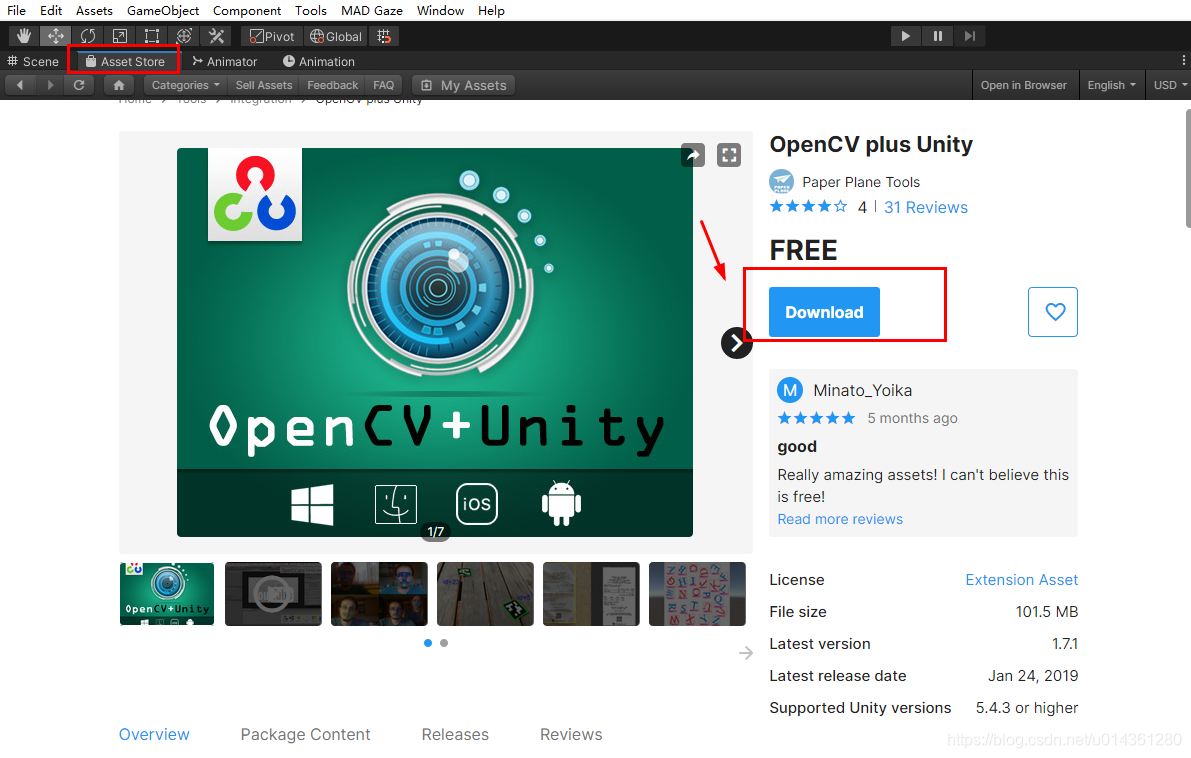The width and height of the screenshot is (1191, 758).
Task: Select the alphabet letters thumbnail
Action: (x=697, y=594)
